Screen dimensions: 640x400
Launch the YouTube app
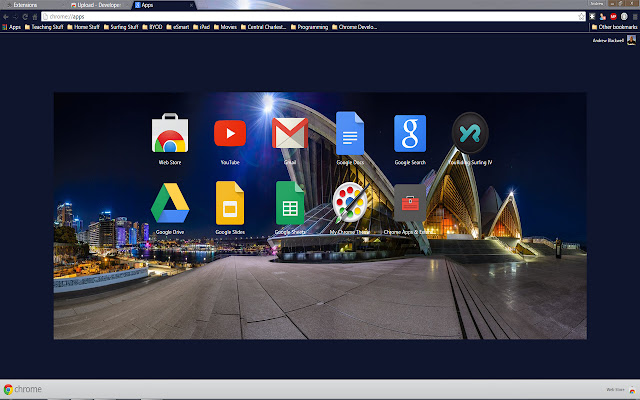click(230, 135)
